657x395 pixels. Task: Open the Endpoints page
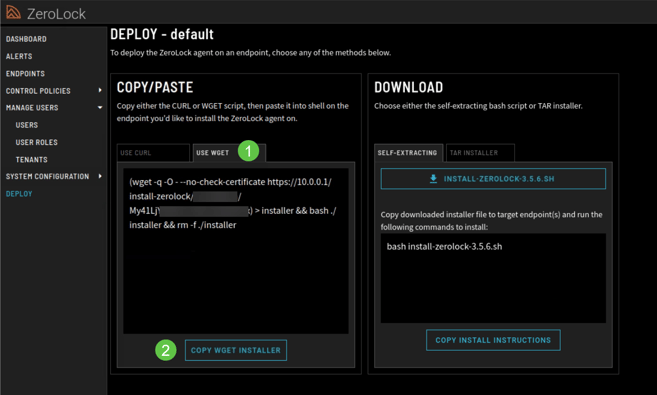click(x=25, y=74)
